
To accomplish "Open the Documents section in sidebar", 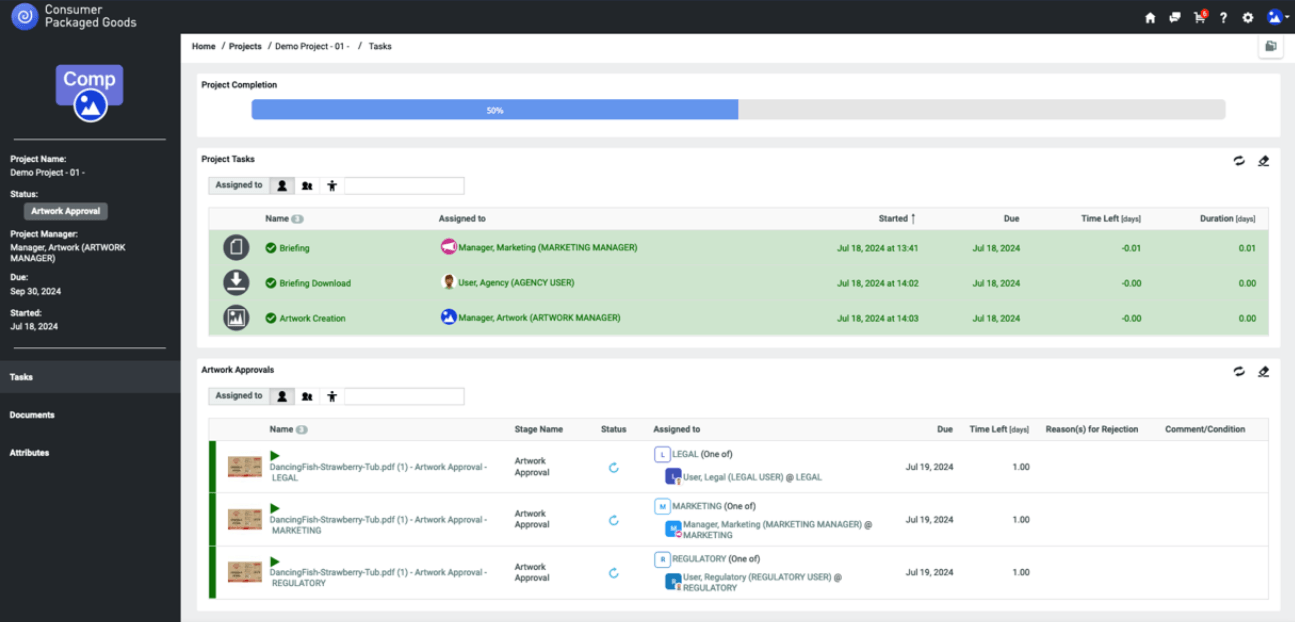I will (32, 415).
